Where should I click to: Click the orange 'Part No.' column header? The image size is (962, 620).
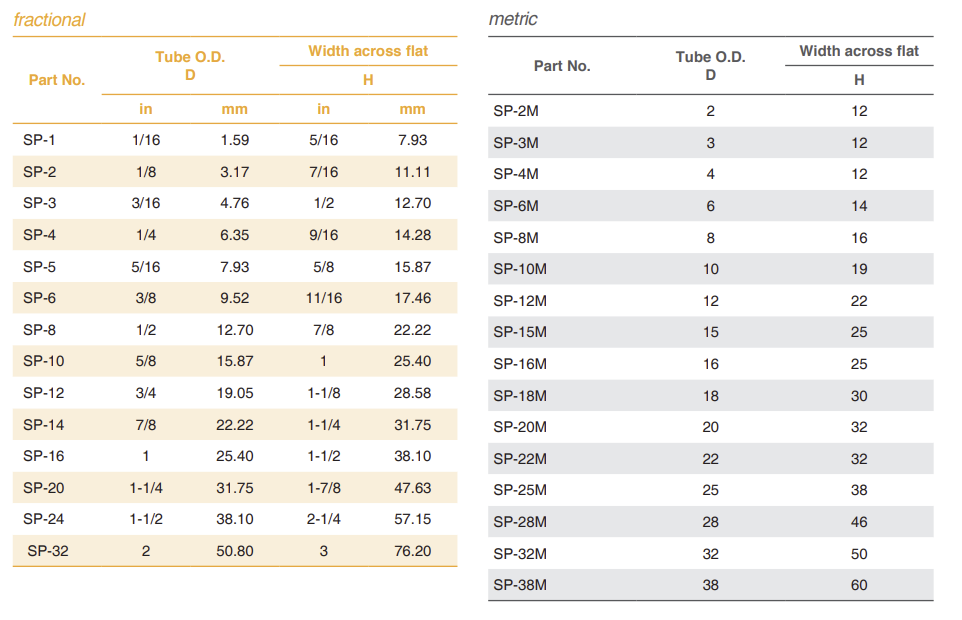(57, 80)
